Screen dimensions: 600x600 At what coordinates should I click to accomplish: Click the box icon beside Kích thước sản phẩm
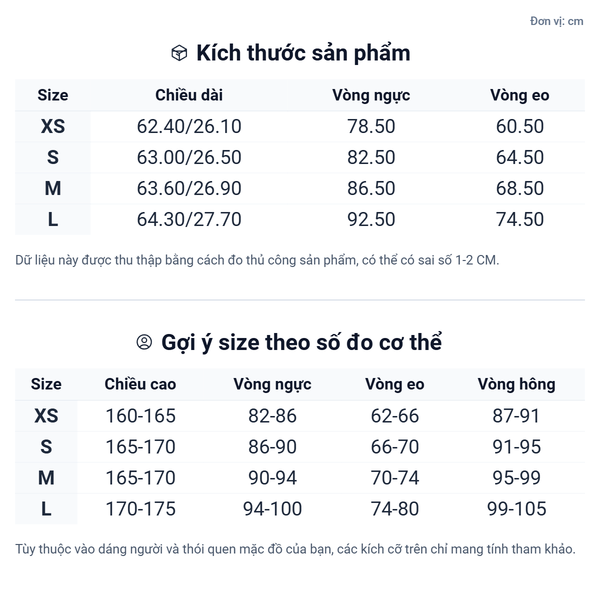(x=179, y=53)
